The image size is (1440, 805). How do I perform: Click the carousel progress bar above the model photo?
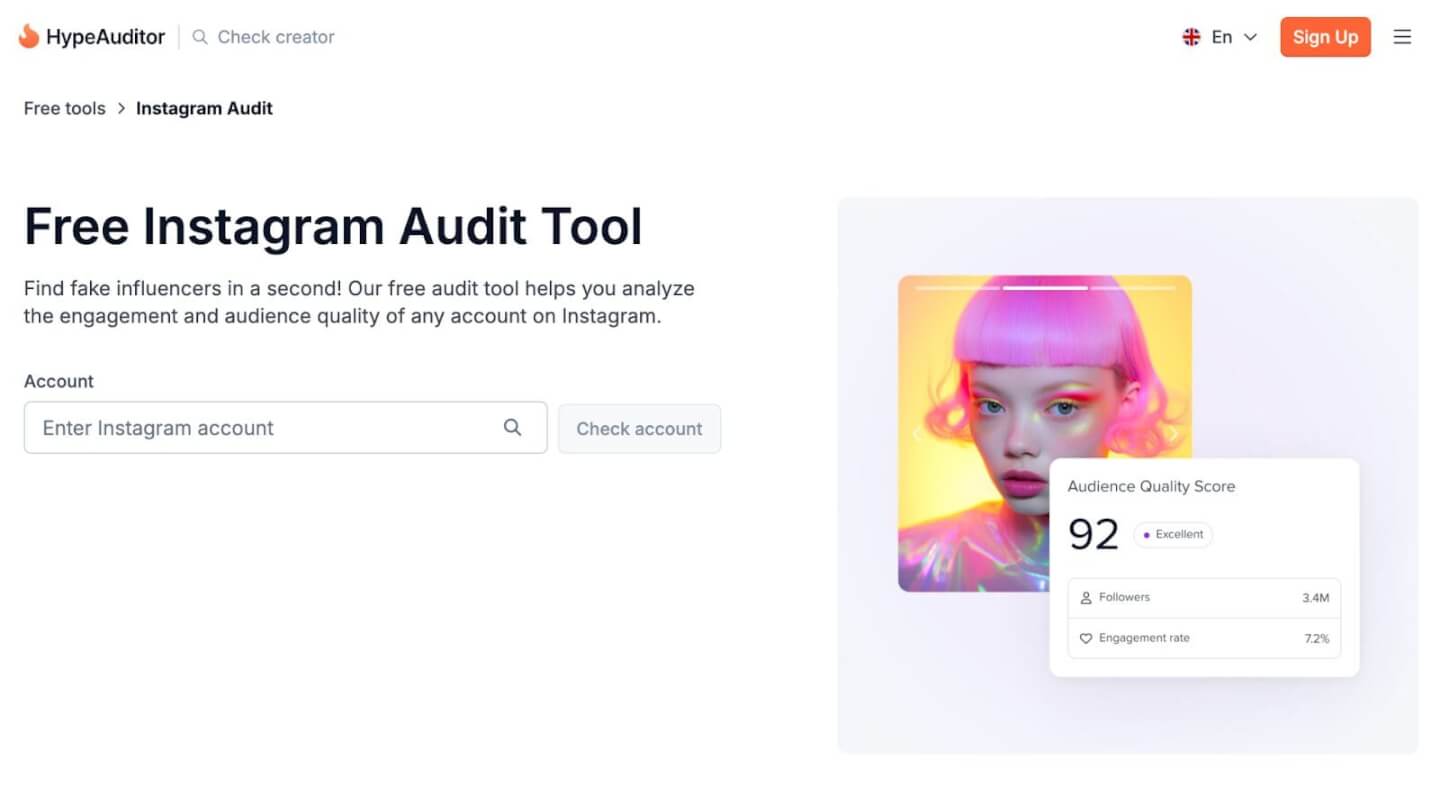1045,288
